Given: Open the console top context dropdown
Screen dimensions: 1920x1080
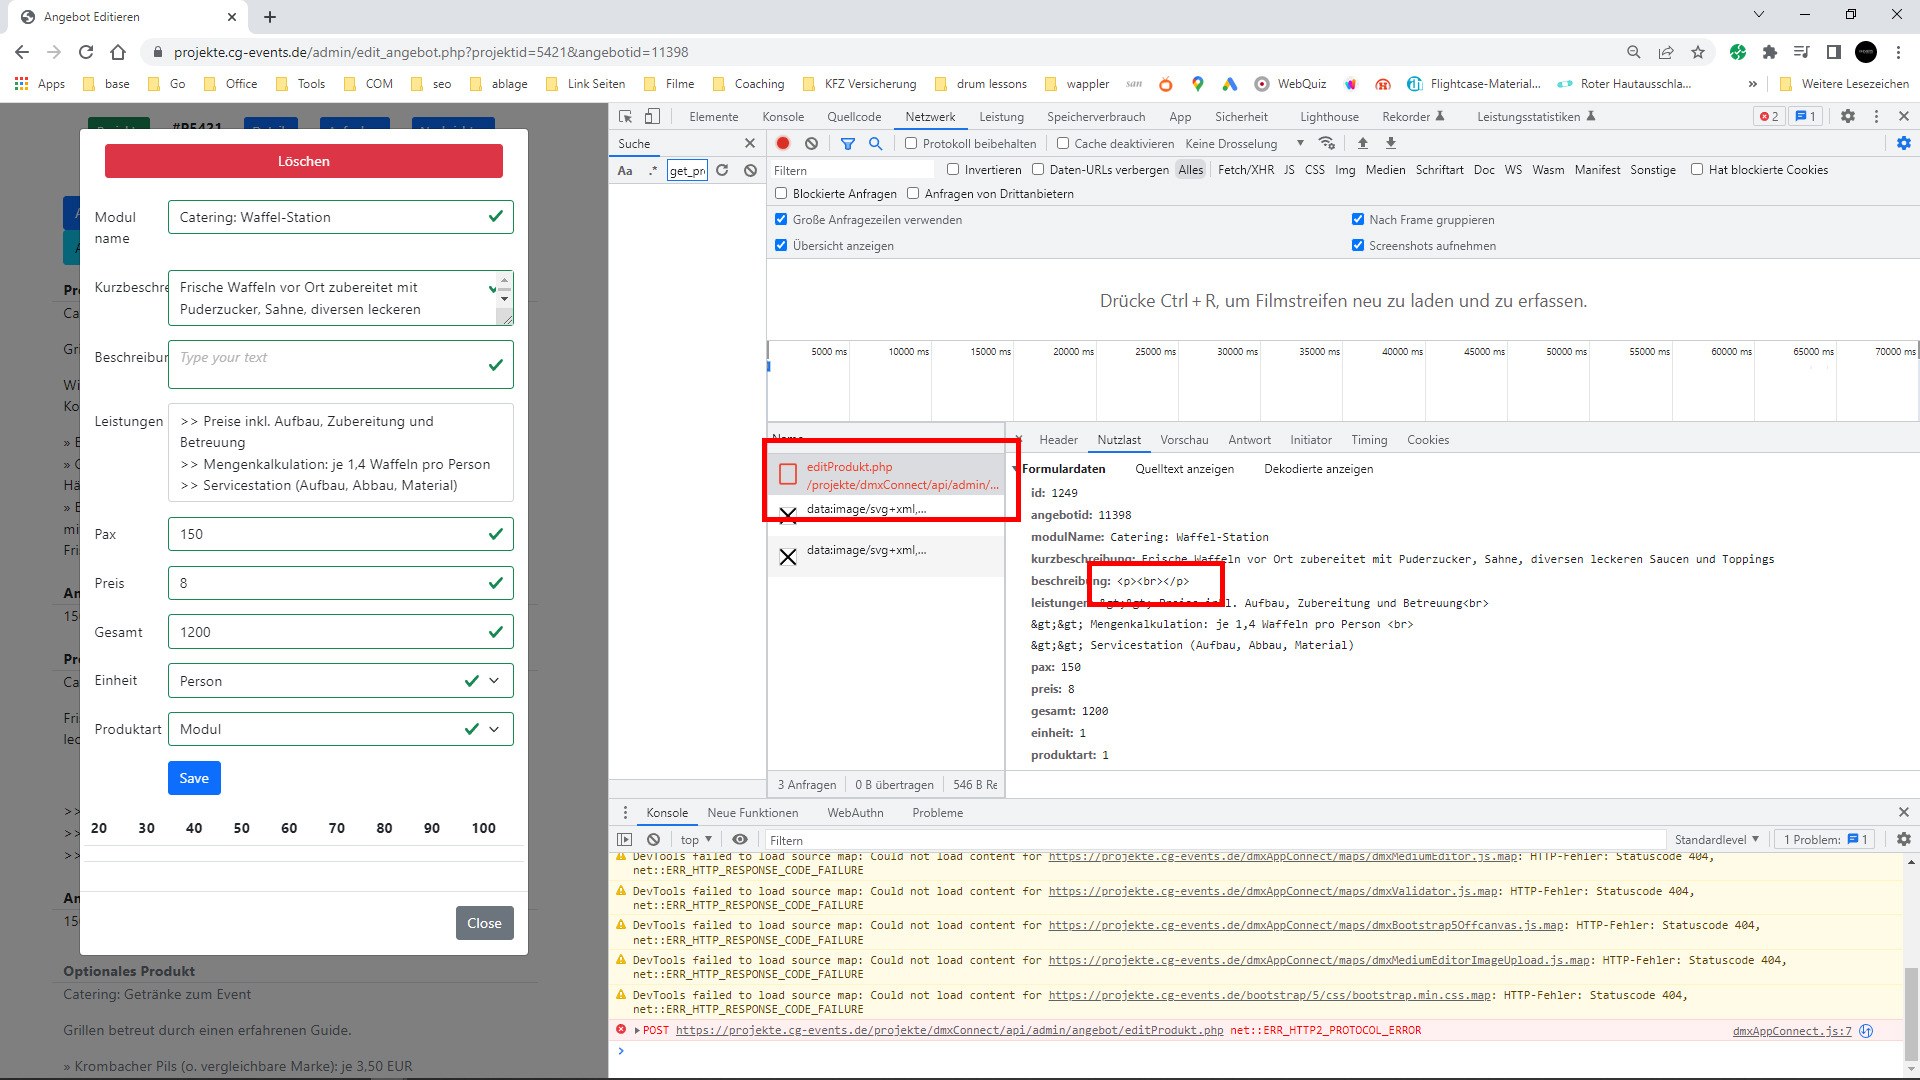Looking at the screenshot, I should pyautogui.click(x=696, y=840).
